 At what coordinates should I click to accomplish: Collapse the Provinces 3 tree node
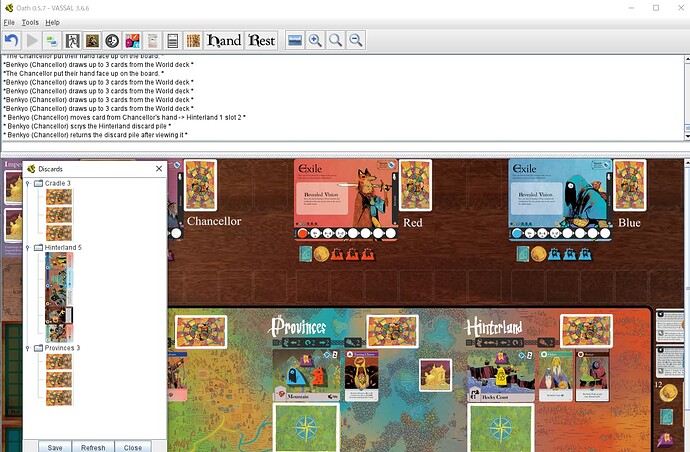pos(28,348)
